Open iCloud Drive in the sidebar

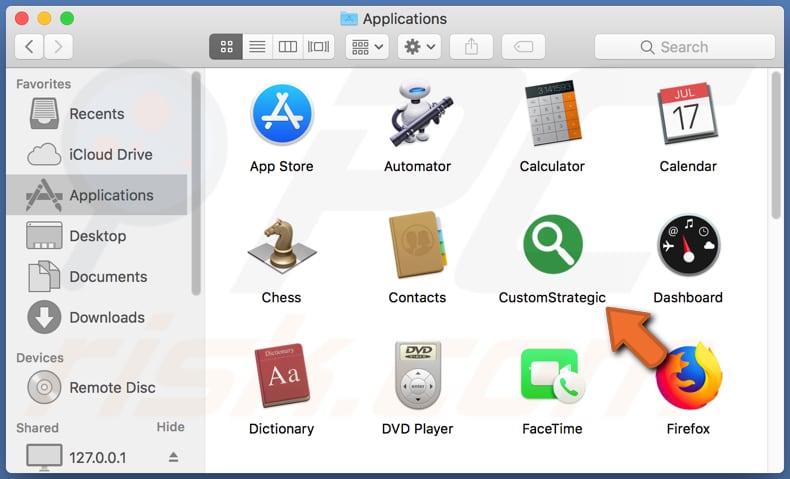97,154
